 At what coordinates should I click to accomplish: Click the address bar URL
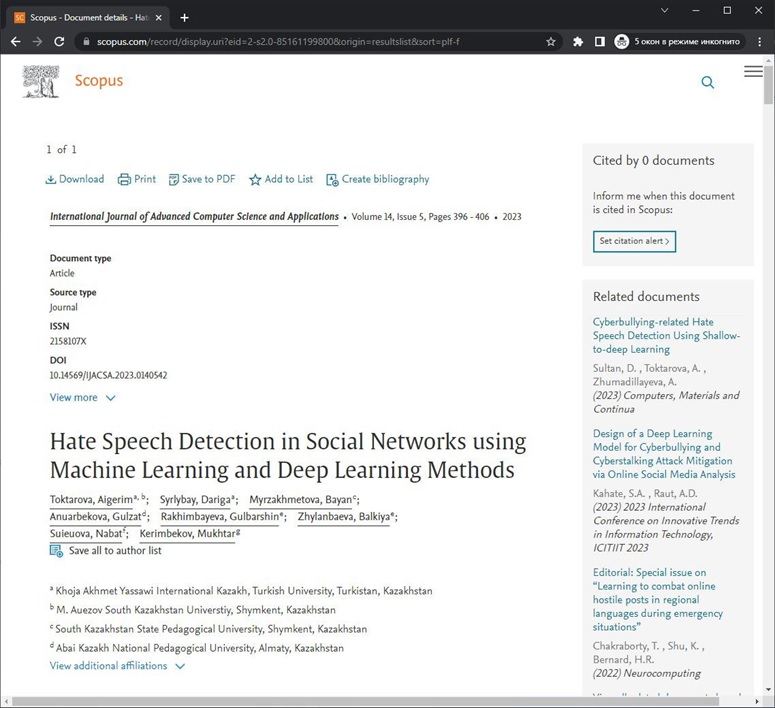[278, 42]
